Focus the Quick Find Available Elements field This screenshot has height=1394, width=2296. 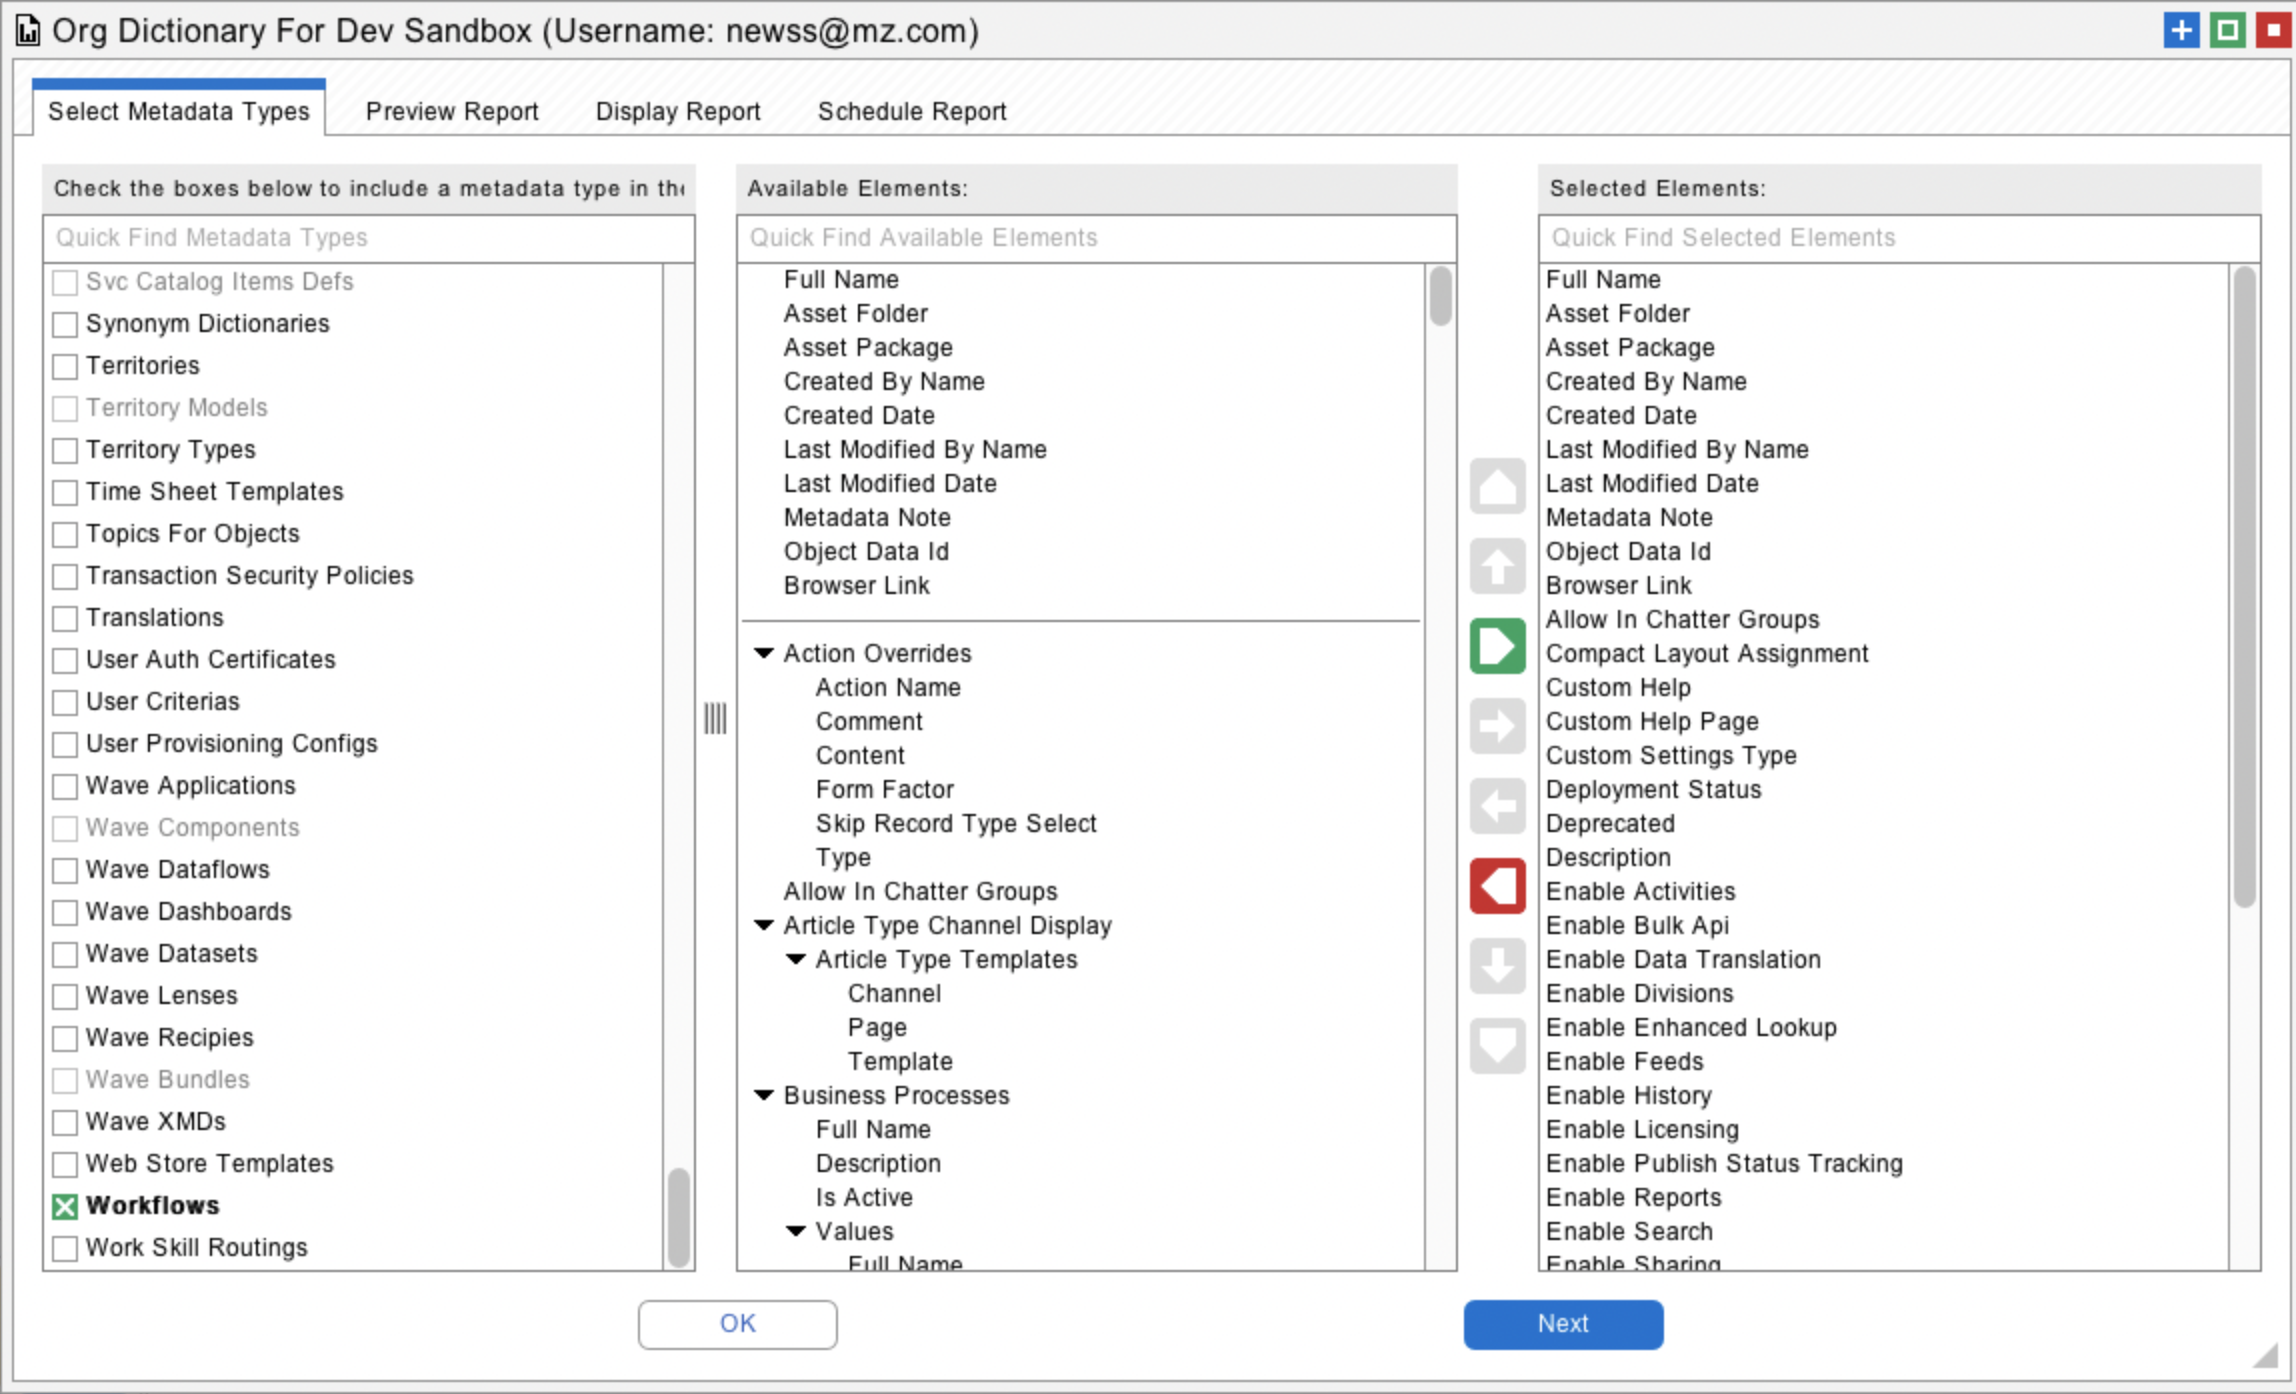[1095, 238]
